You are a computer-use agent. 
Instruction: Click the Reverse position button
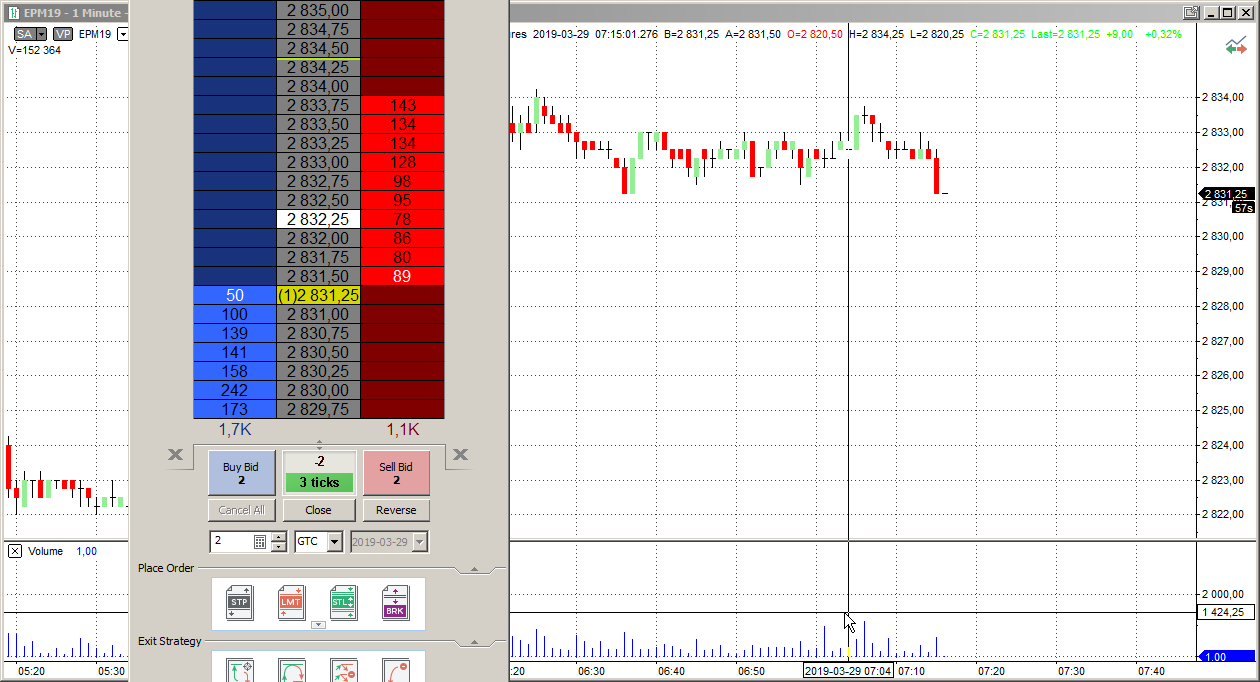pos(396,510)
